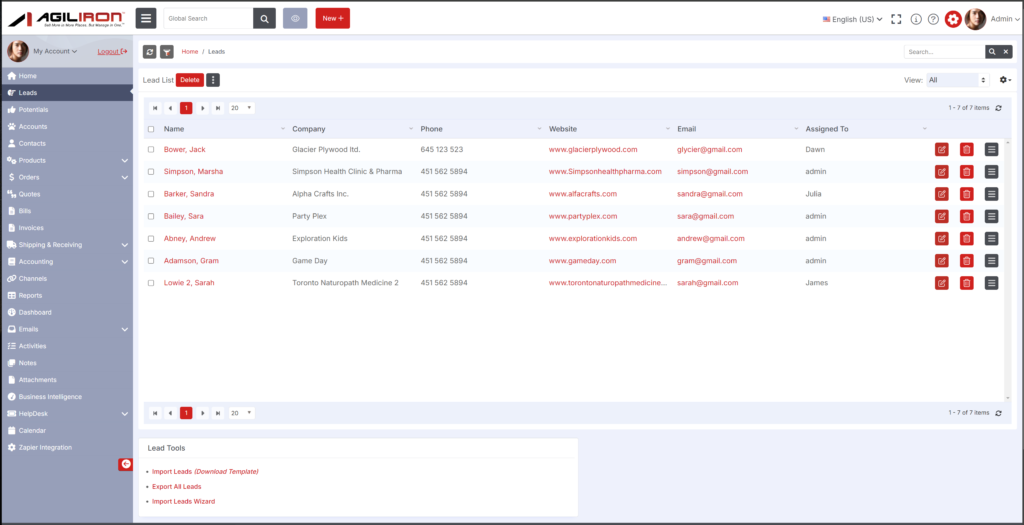Open the help question mark icon
This screenshot has width=1024, height=525.
pos(933,19)
